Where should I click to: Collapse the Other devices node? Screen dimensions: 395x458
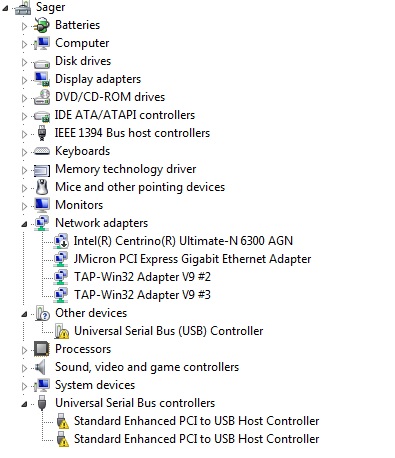(24, 314)
